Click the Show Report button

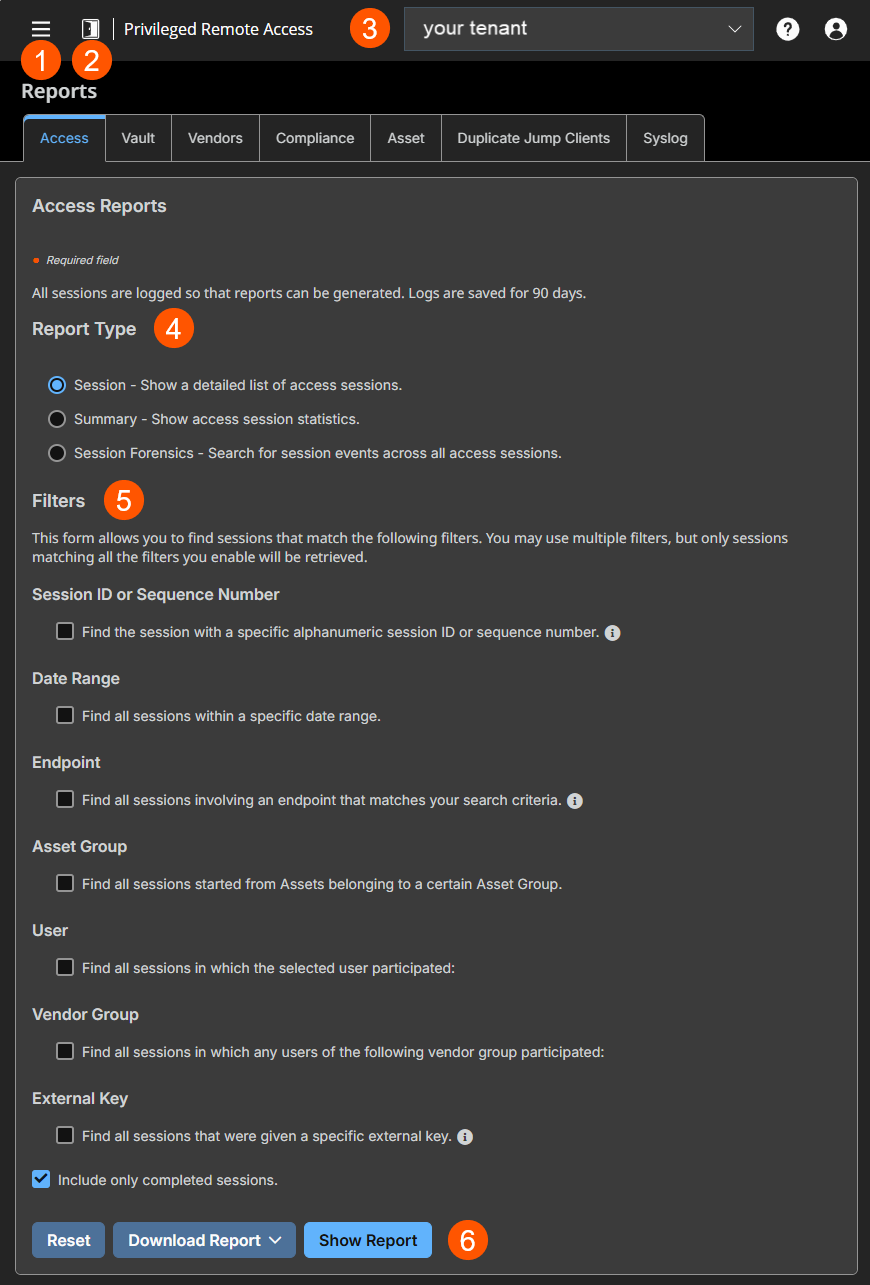click(367, 1240)
